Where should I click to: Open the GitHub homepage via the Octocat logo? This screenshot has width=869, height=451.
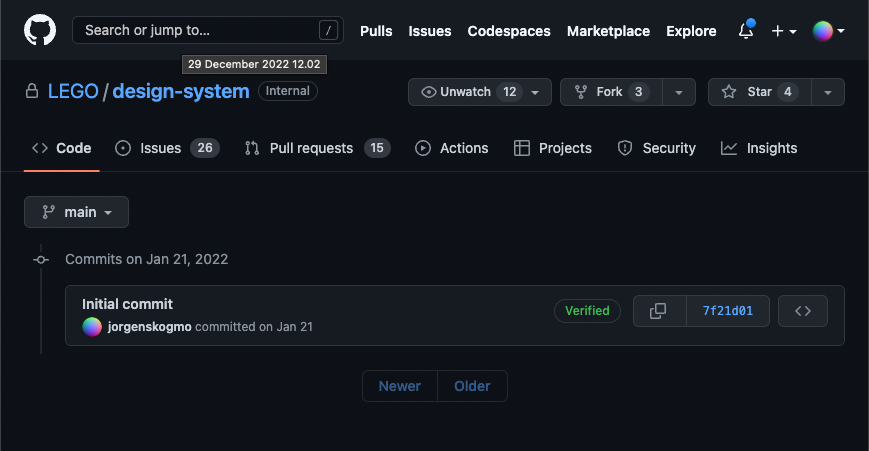[x=40, y=30]
